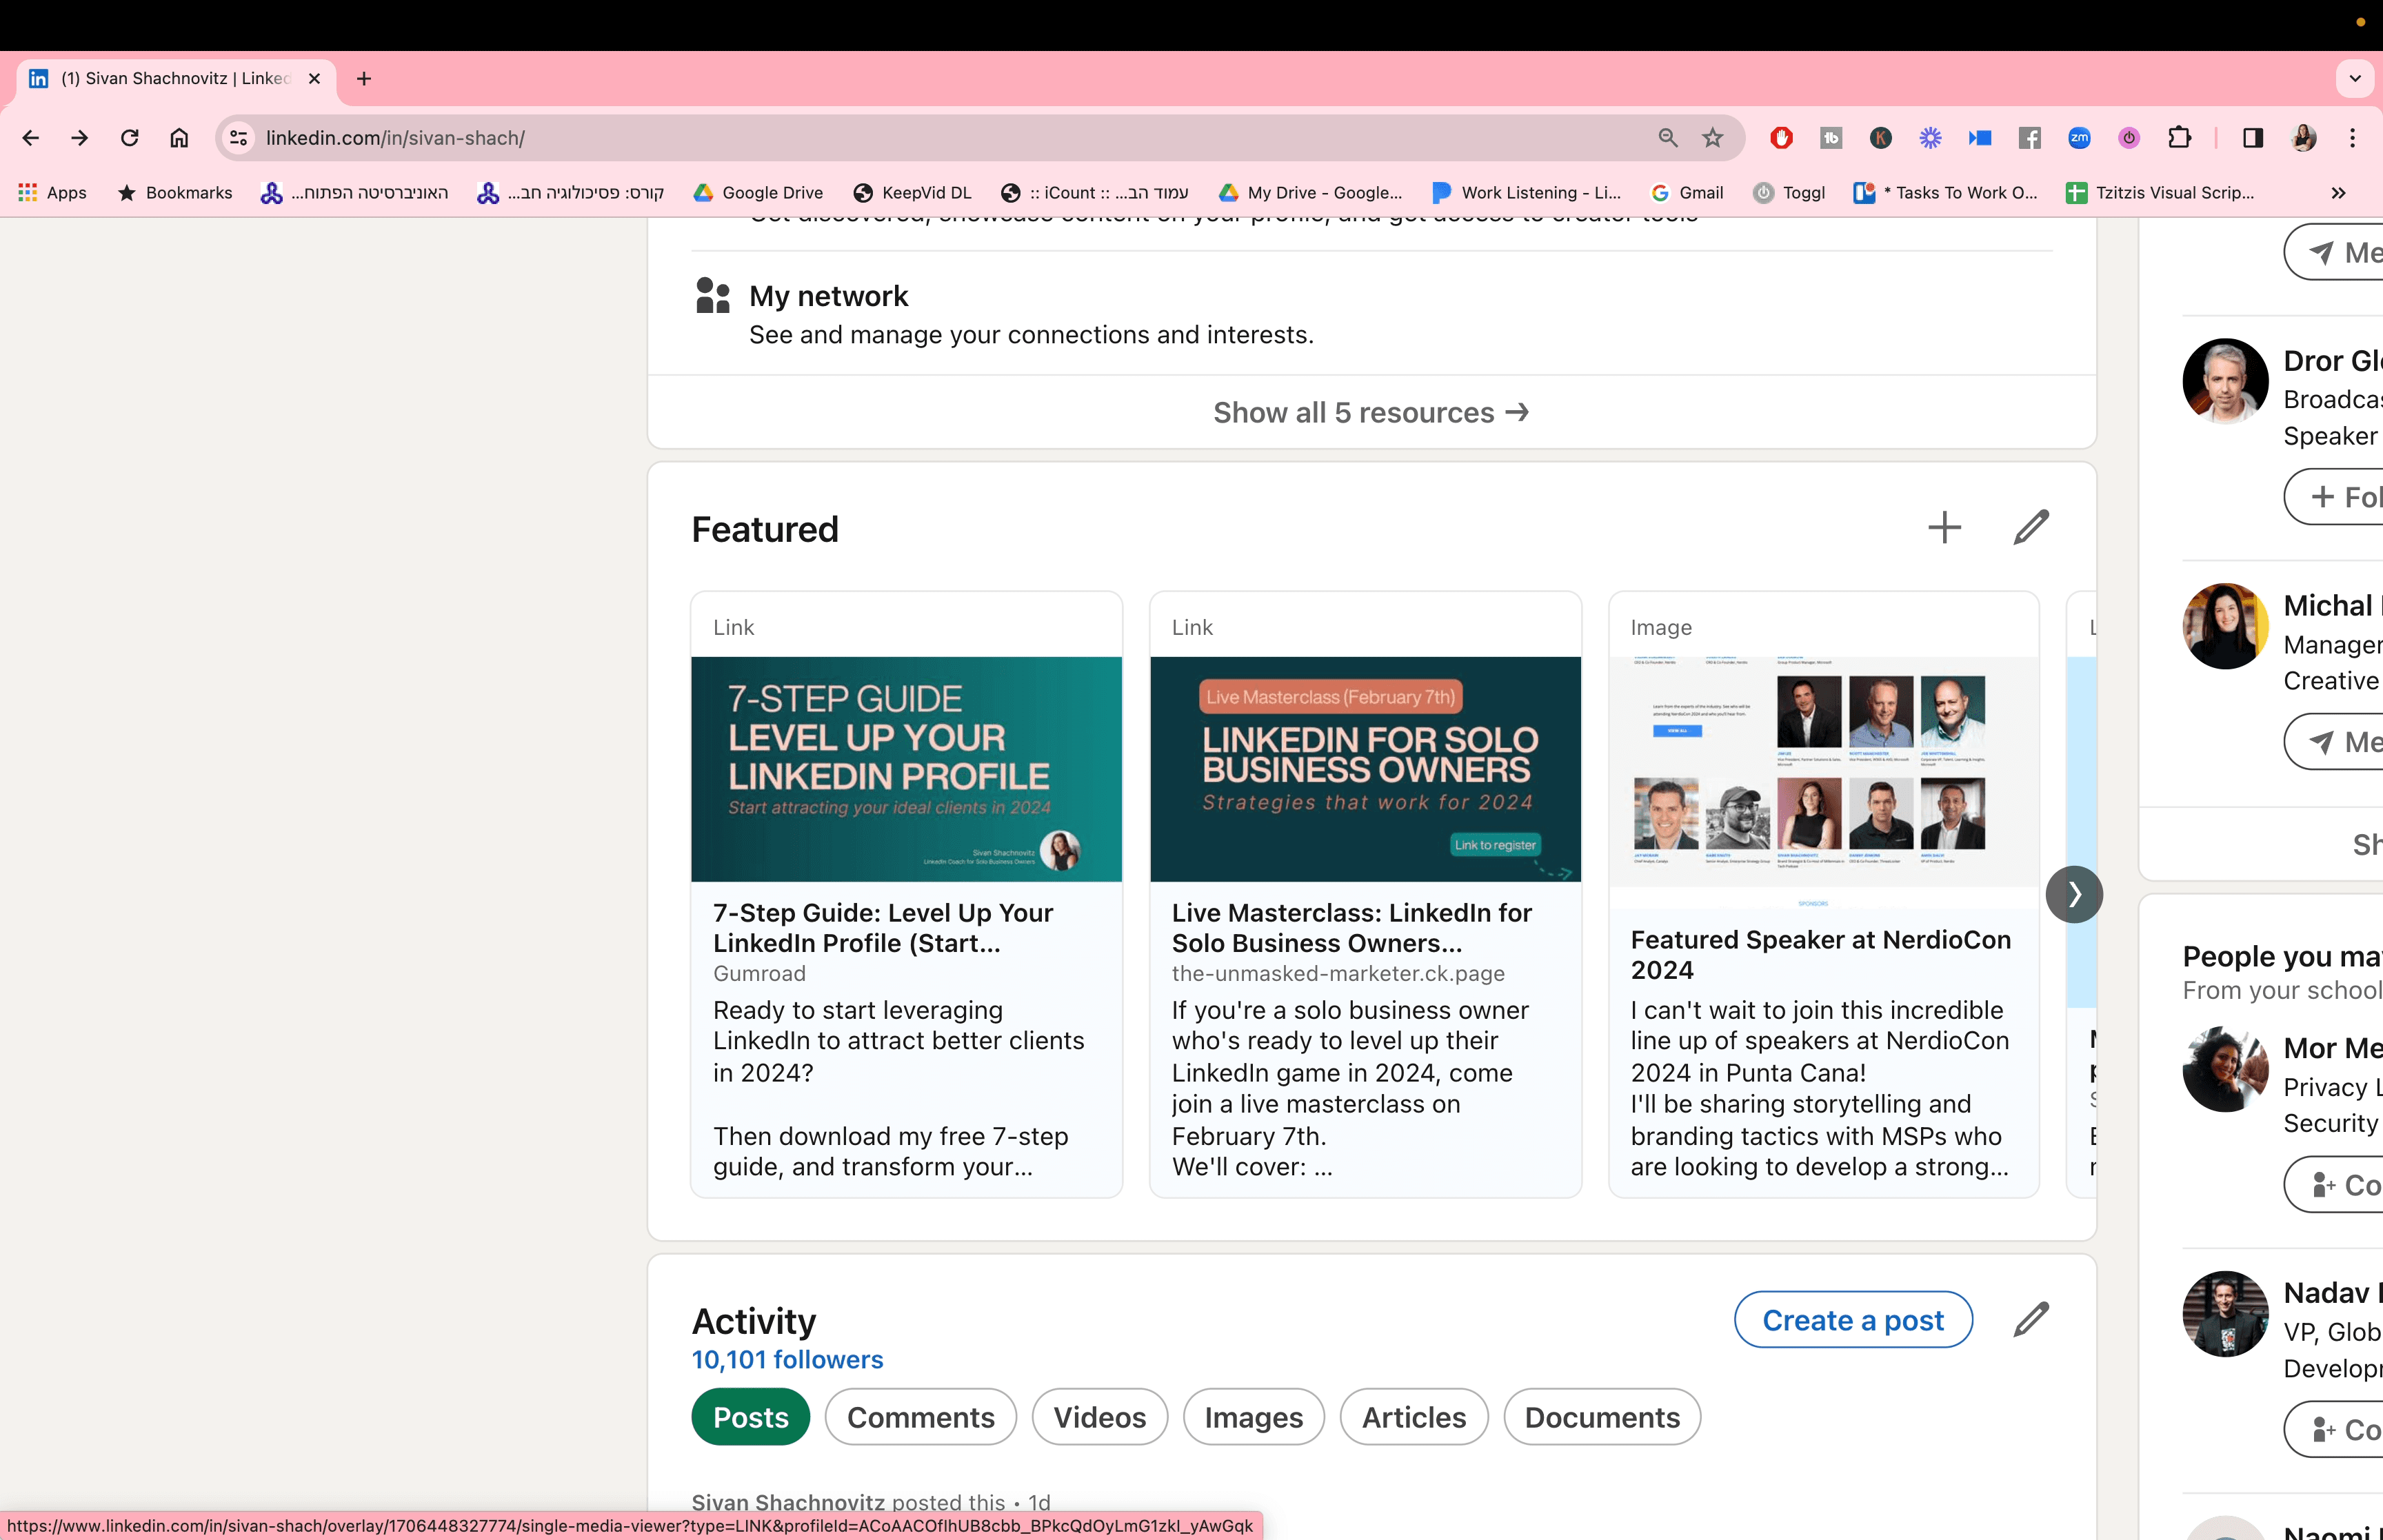Open the Chrome profile avatar
The height and width of the screenshot is (1540, 2383).
coord(2304,138)
